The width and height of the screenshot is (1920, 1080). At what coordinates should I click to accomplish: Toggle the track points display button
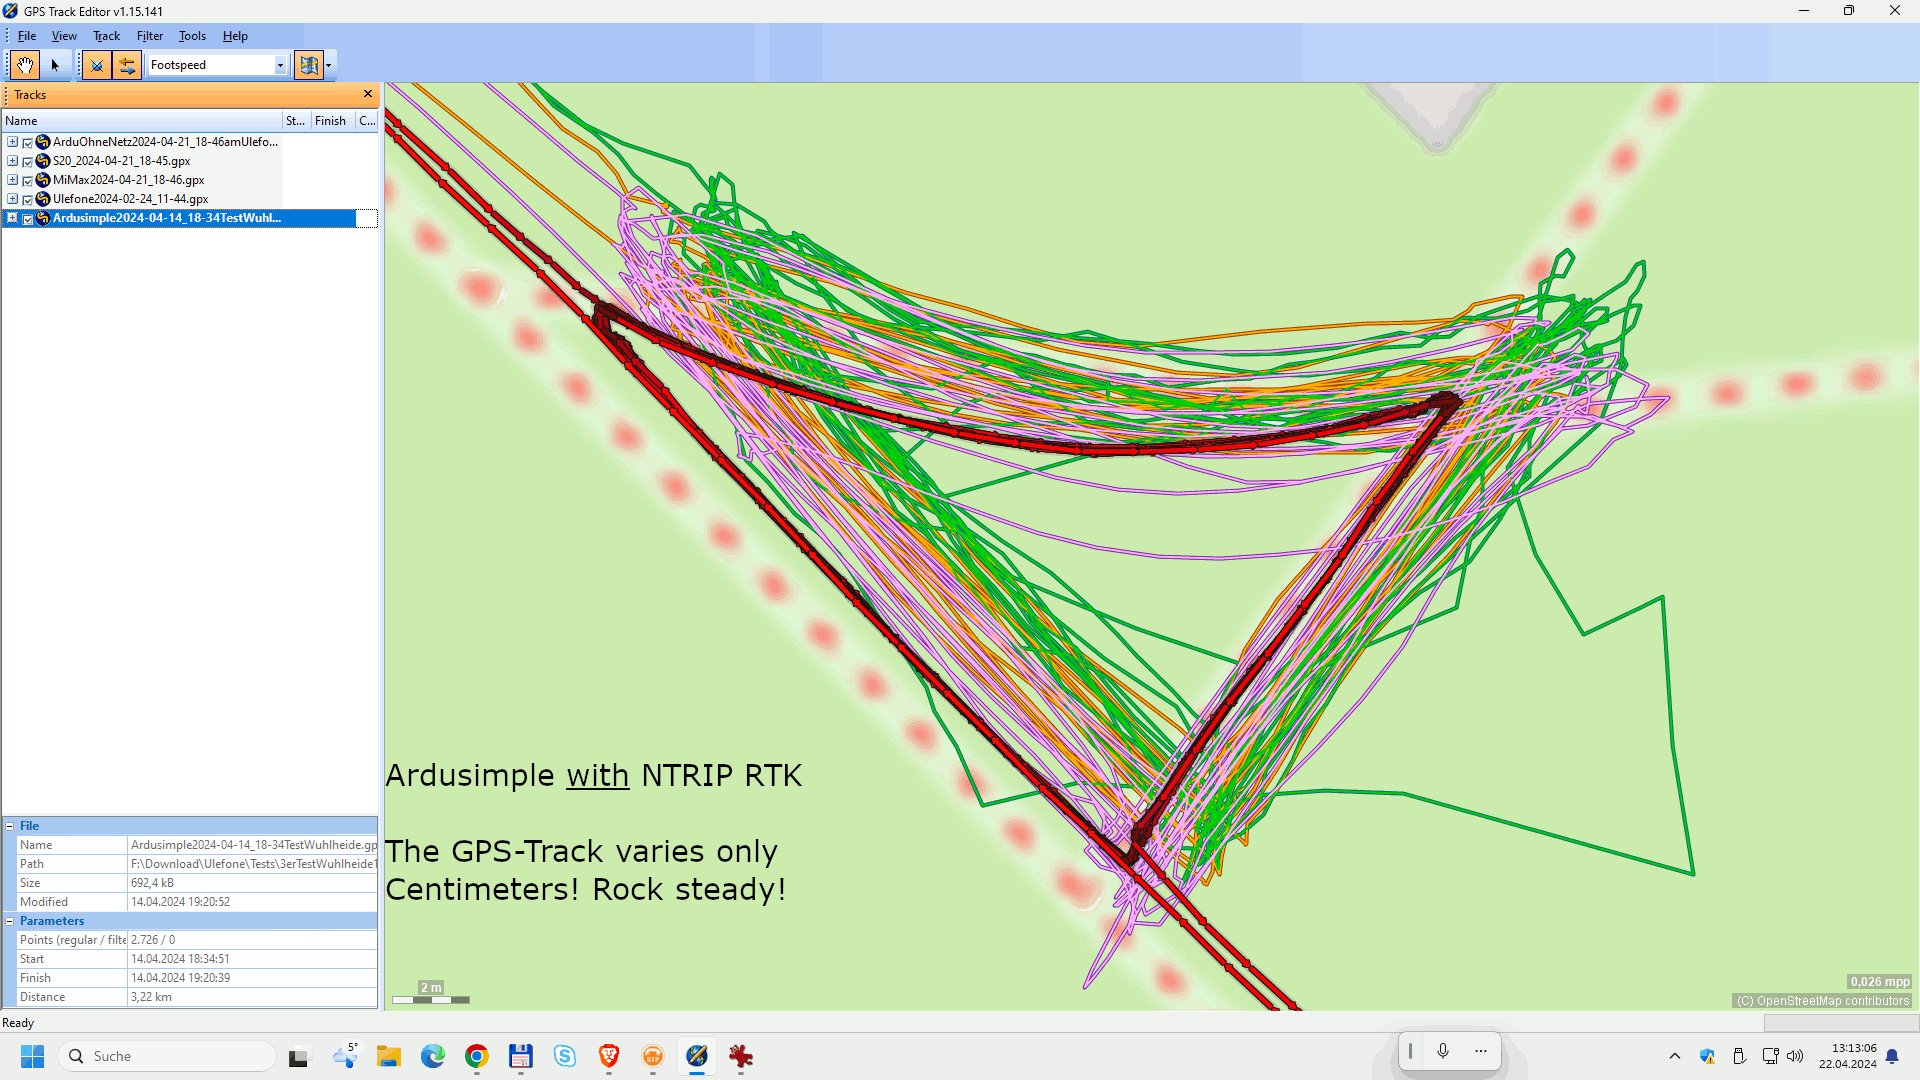coord(96,65)
